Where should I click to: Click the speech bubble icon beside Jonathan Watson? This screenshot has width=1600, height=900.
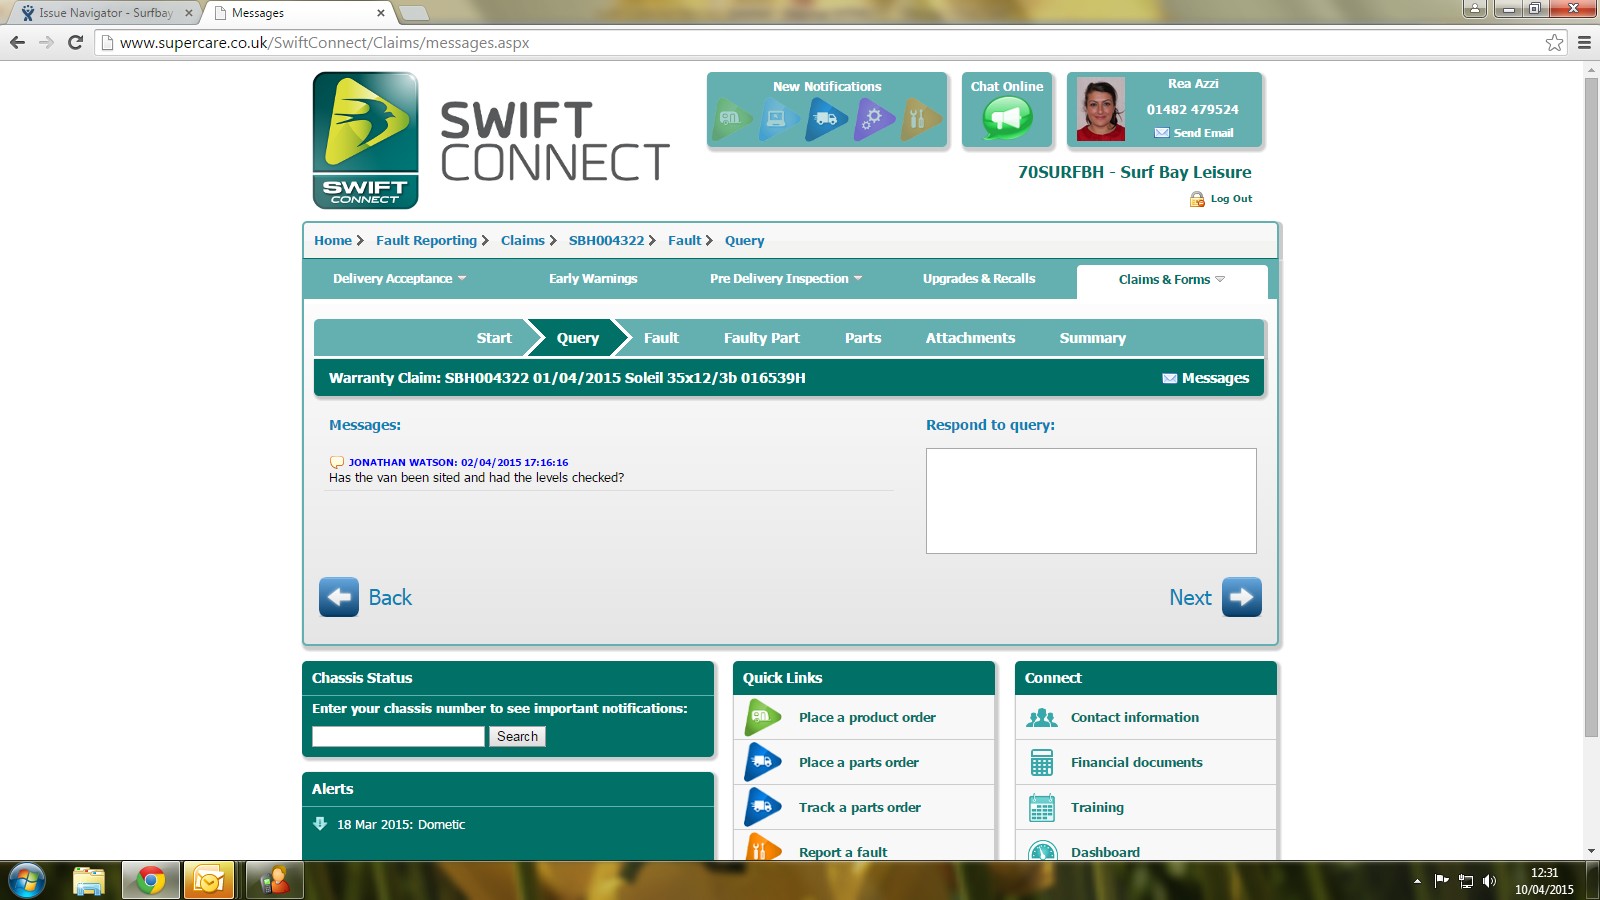[x=337, y=462]
